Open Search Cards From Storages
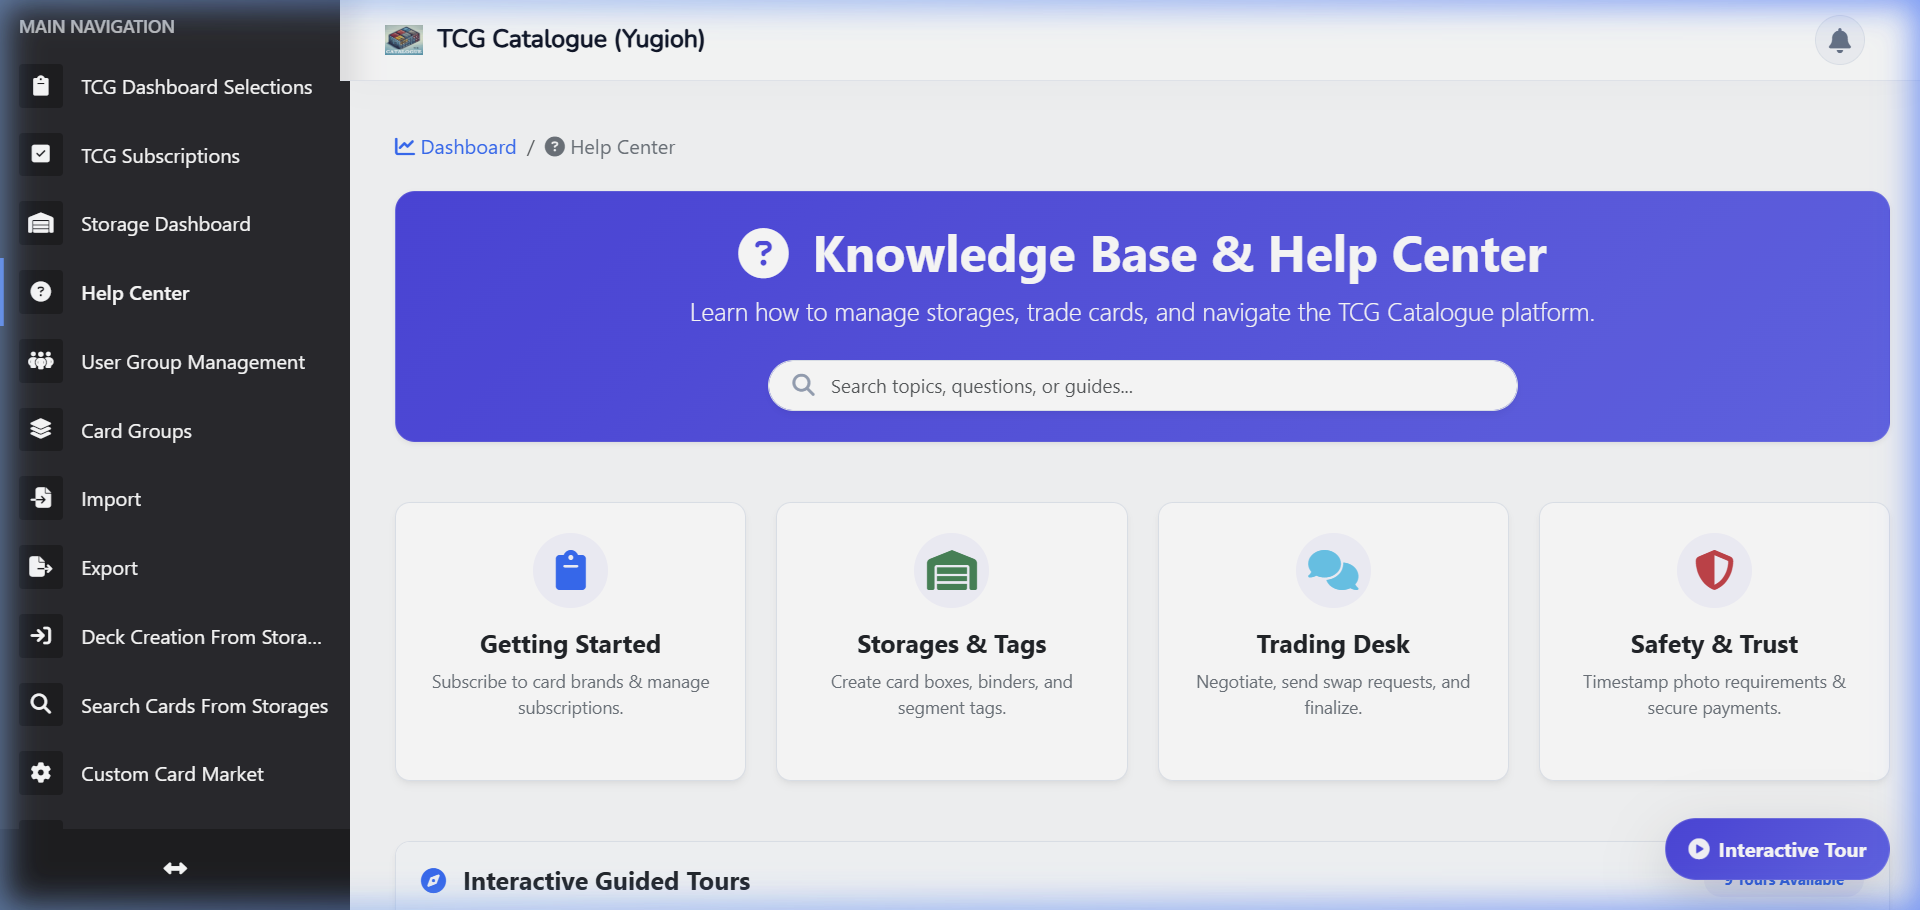The width and height of the screenshot is (1920, 910). click(x=175, y=704)
